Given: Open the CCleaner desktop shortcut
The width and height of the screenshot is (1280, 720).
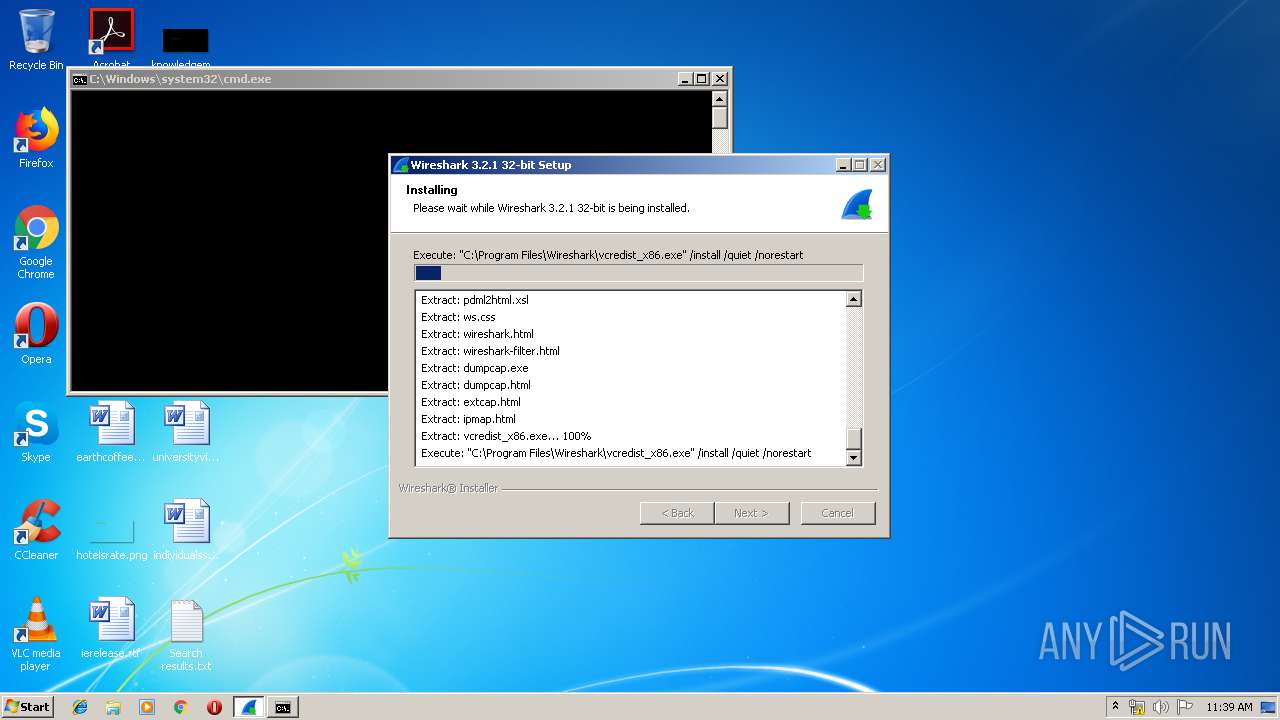Looking at the screenshot, I should pos(36,530).
